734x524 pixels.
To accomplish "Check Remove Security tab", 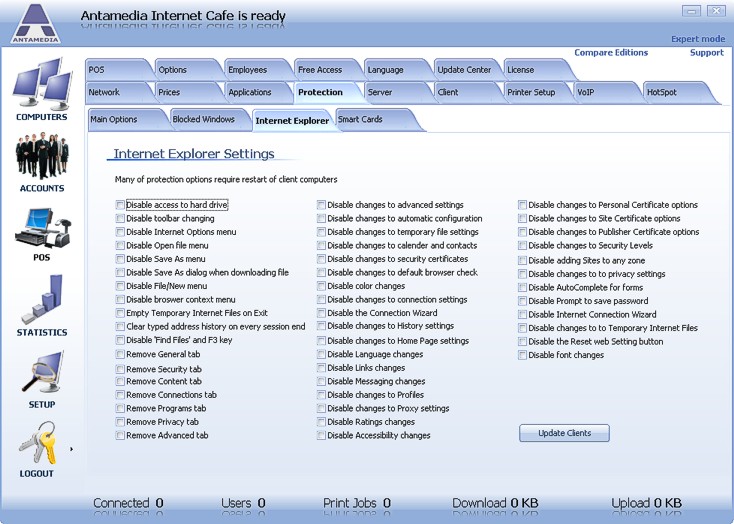I will tap(120, 369).
